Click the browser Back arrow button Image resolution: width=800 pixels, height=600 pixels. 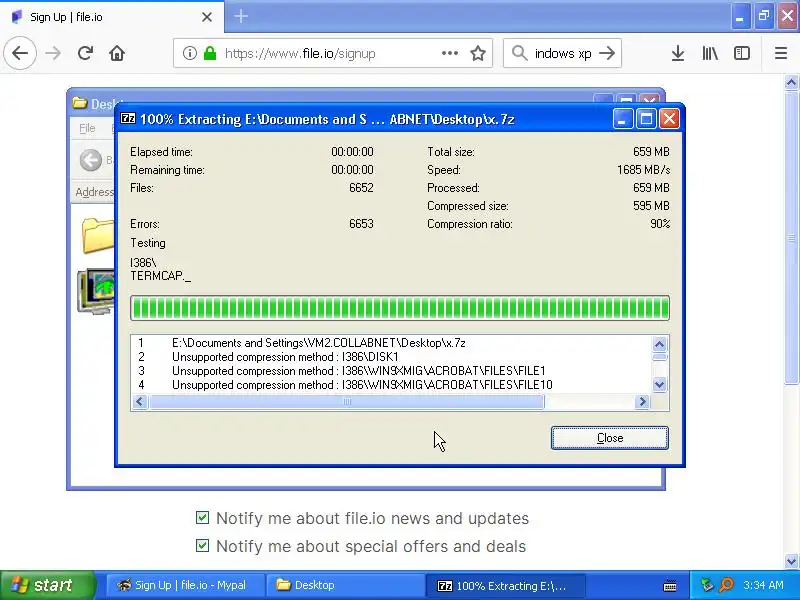pyautogui.click(x=20, y=53)
